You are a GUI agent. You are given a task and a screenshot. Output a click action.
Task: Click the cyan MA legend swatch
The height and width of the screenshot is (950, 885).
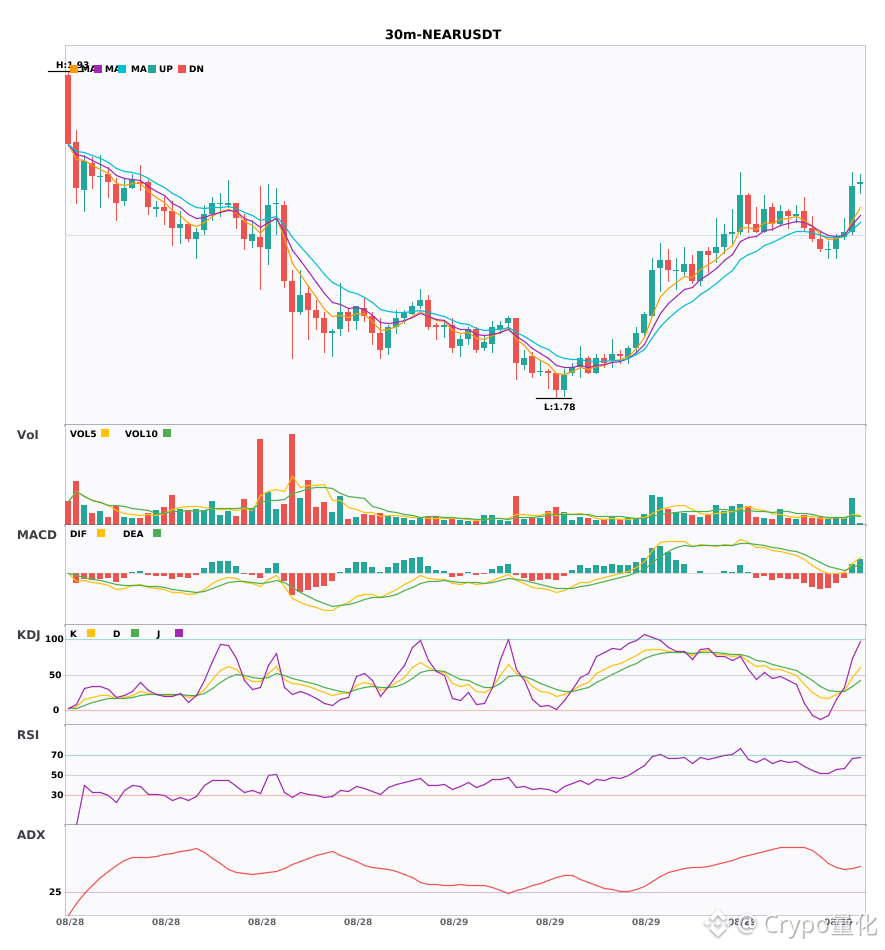(x=122, y=69)
